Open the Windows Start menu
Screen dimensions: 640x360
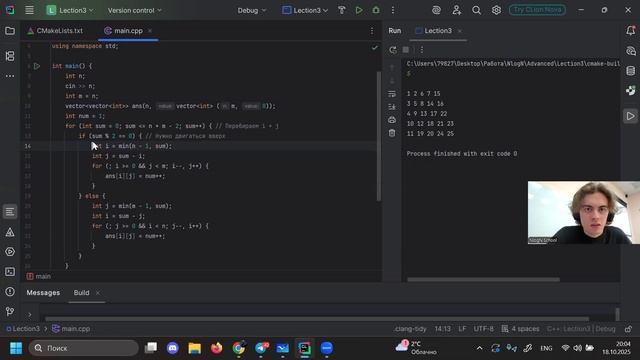coord(16,348)
